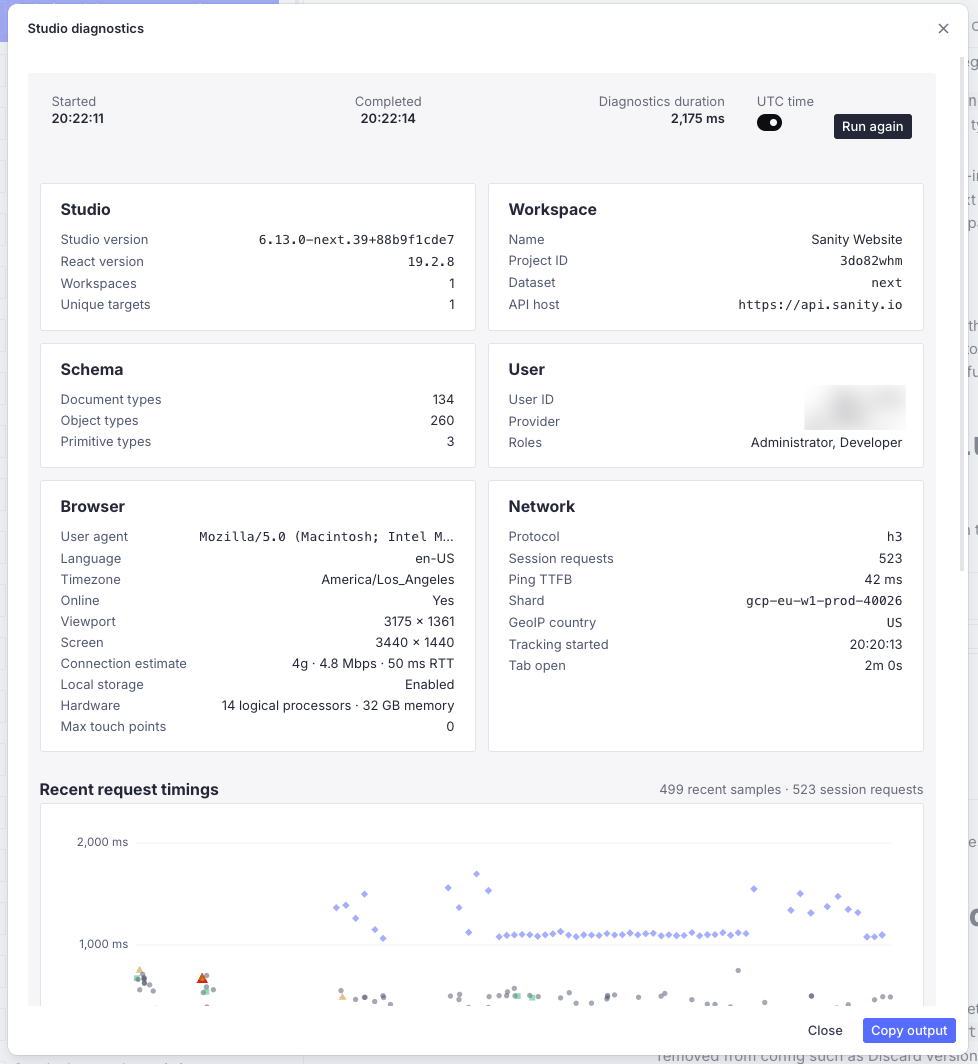Click the Object types count 260

(x=442, y=421)
